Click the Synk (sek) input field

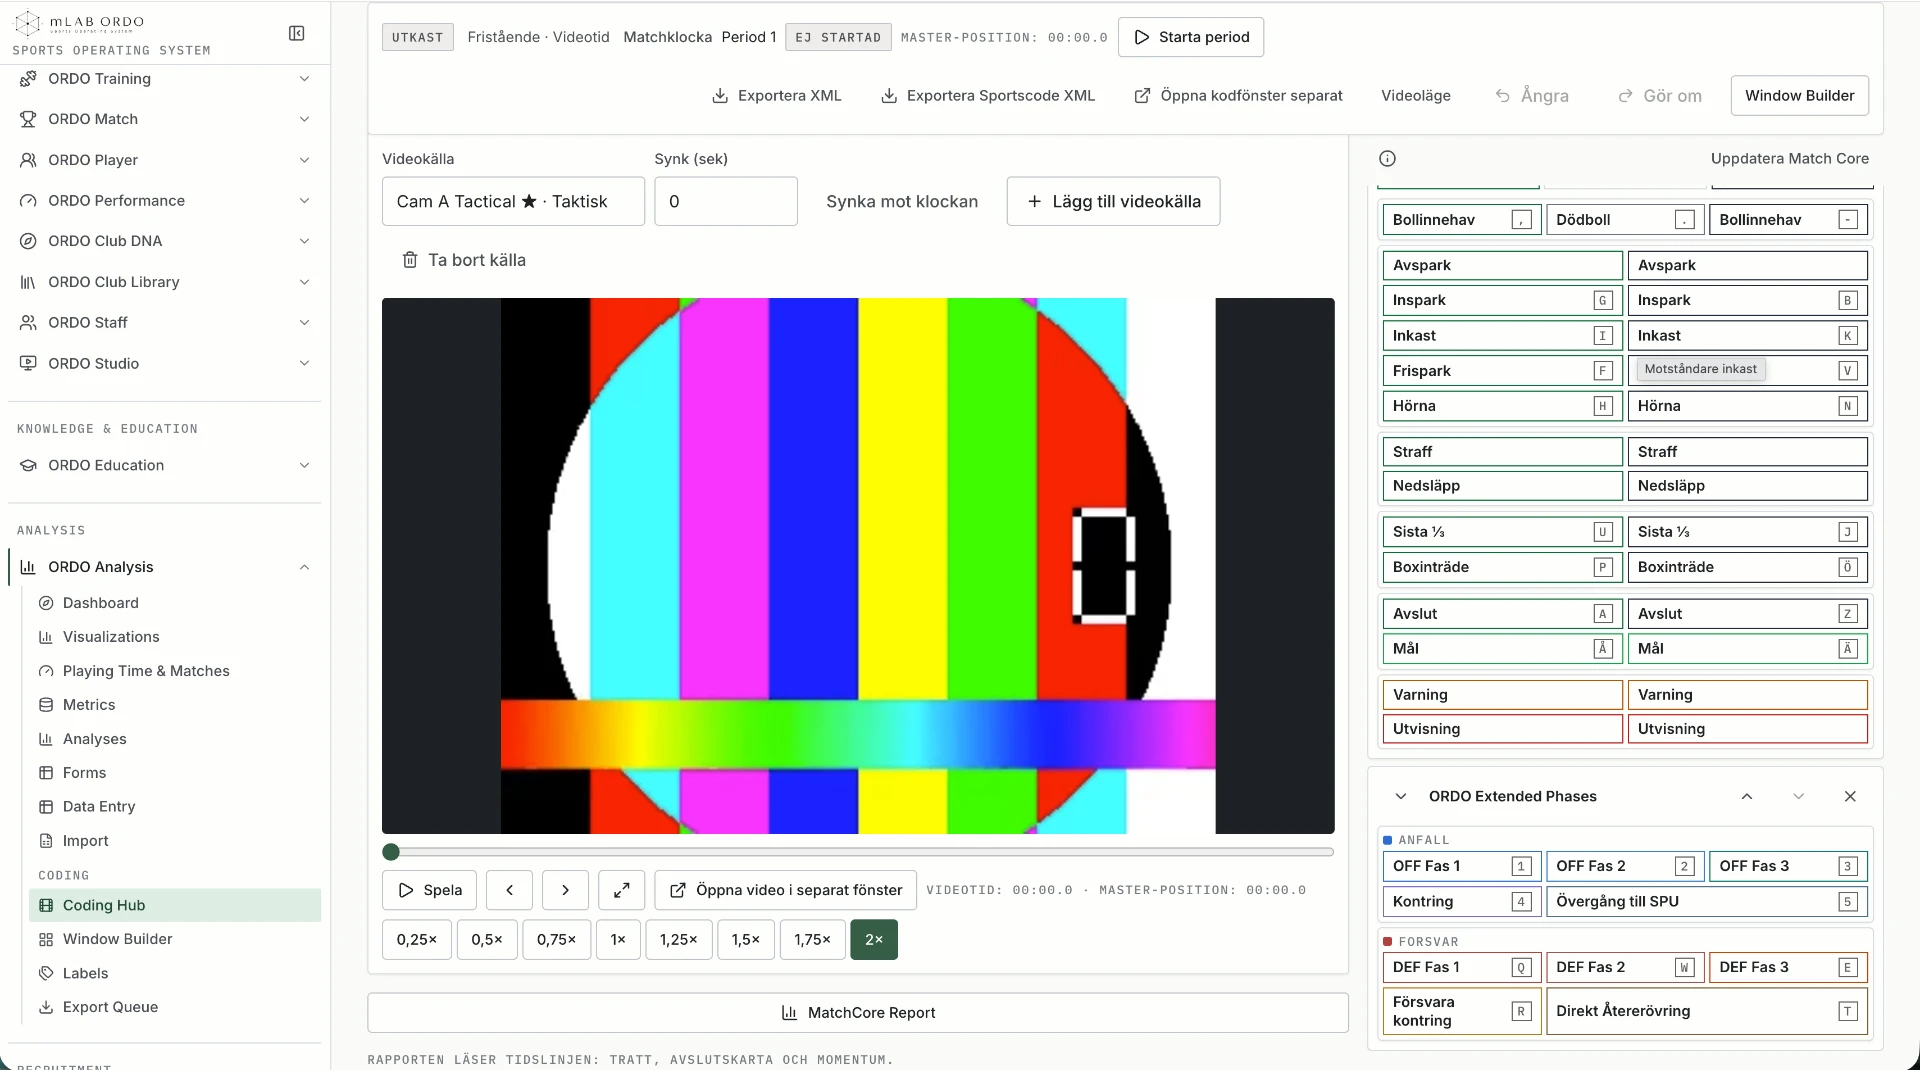coord(726,201)
